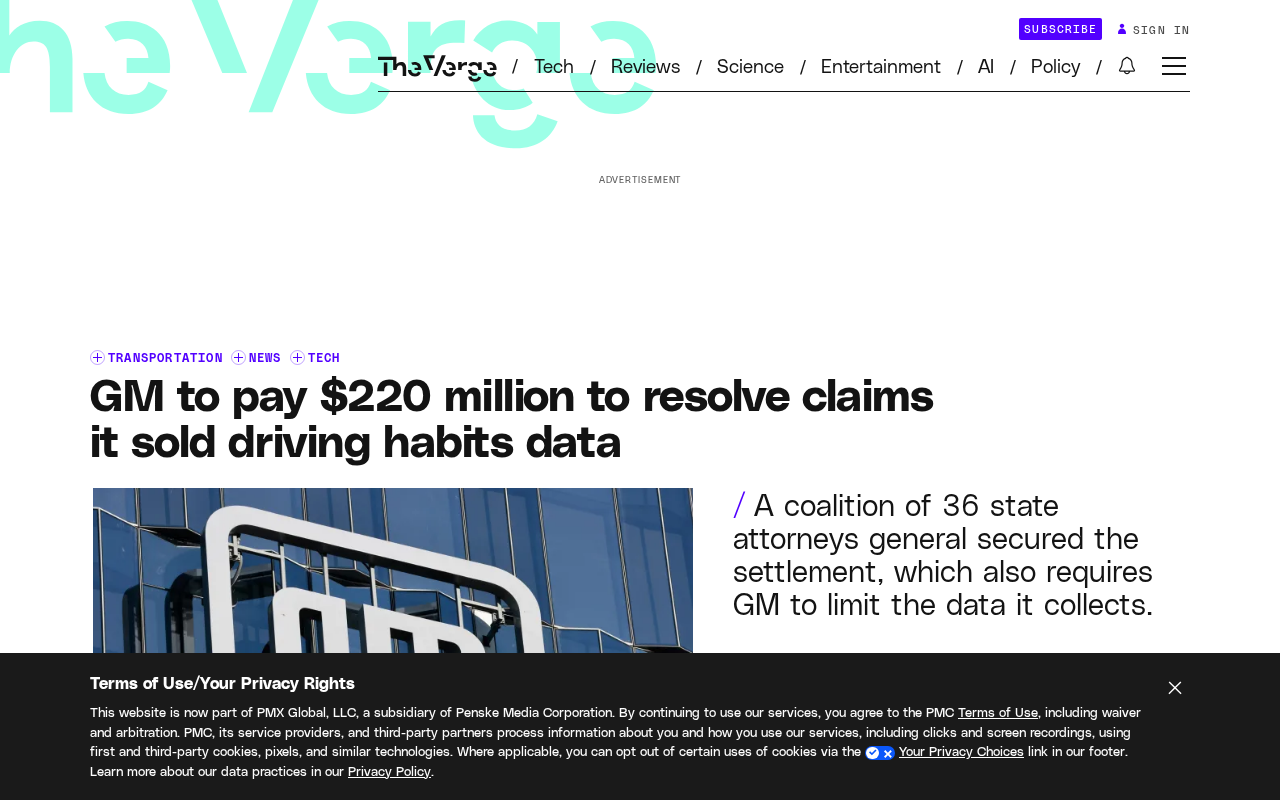The image size is (1280, 800).
Task: Click the 'A coalition of 36 state' subheading
Action: coord(943,555)
